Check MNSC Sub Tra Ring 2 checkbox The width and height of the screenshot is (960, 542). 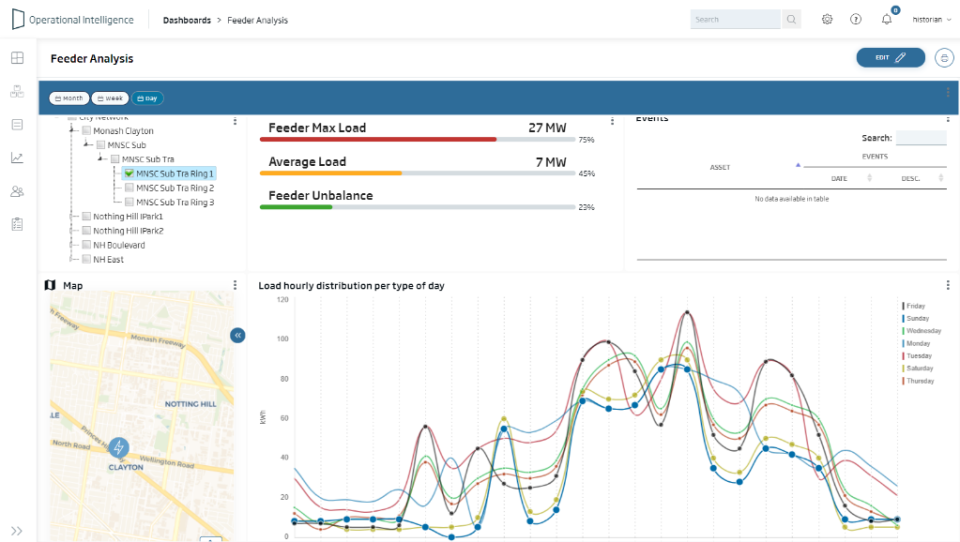click(129, 187)
